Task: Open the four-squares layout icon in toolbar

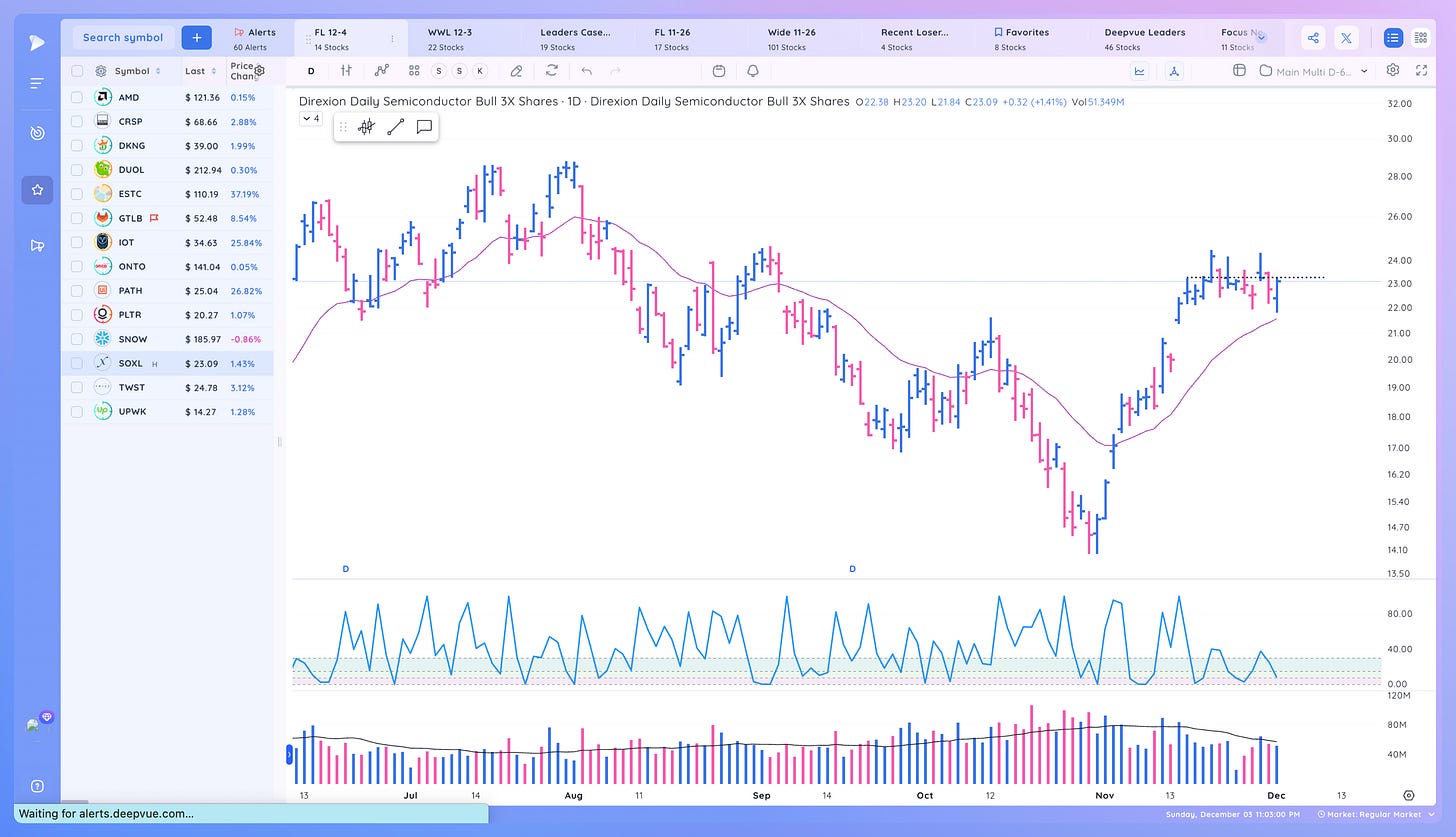Action: click(414, 71)
